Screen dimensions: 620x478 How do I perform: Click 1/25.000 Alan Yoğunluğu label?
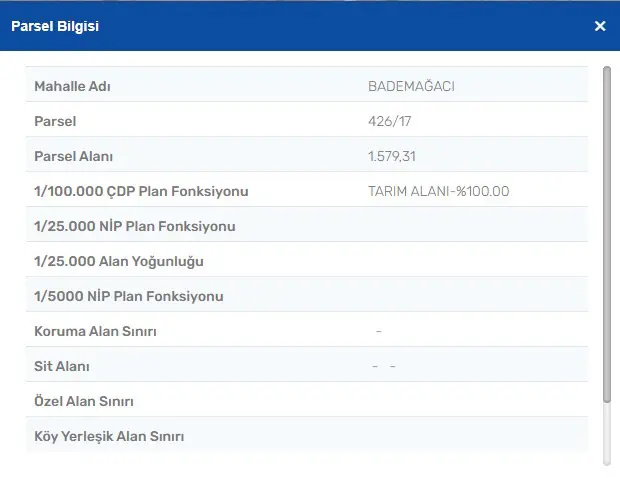tap(119, 261)
